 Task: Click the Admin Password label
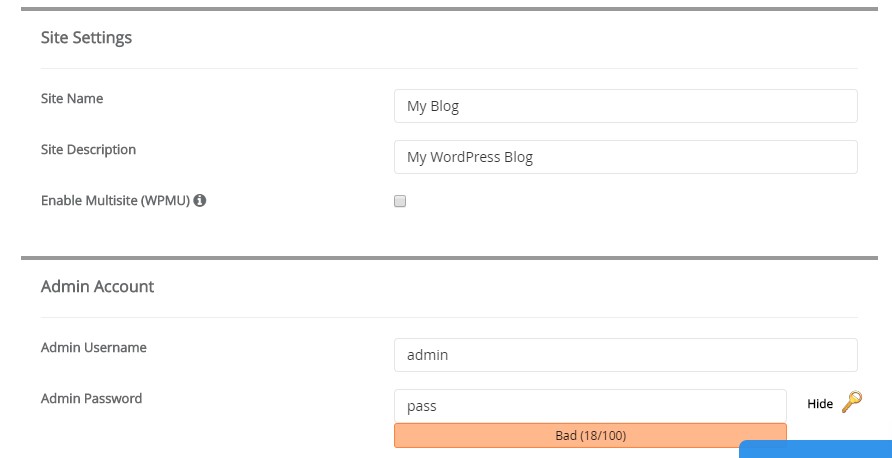[92, 399]
